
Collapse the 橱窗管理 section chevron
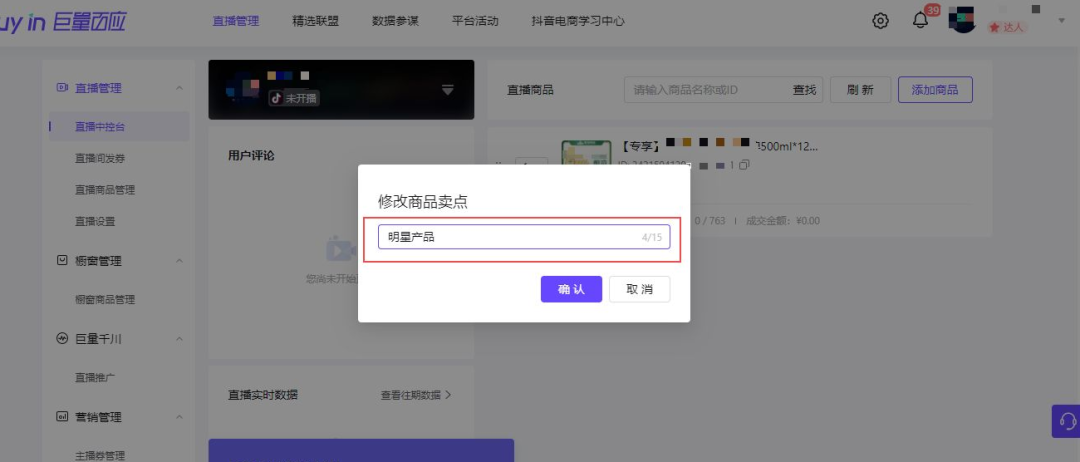[x=179, y=260]
